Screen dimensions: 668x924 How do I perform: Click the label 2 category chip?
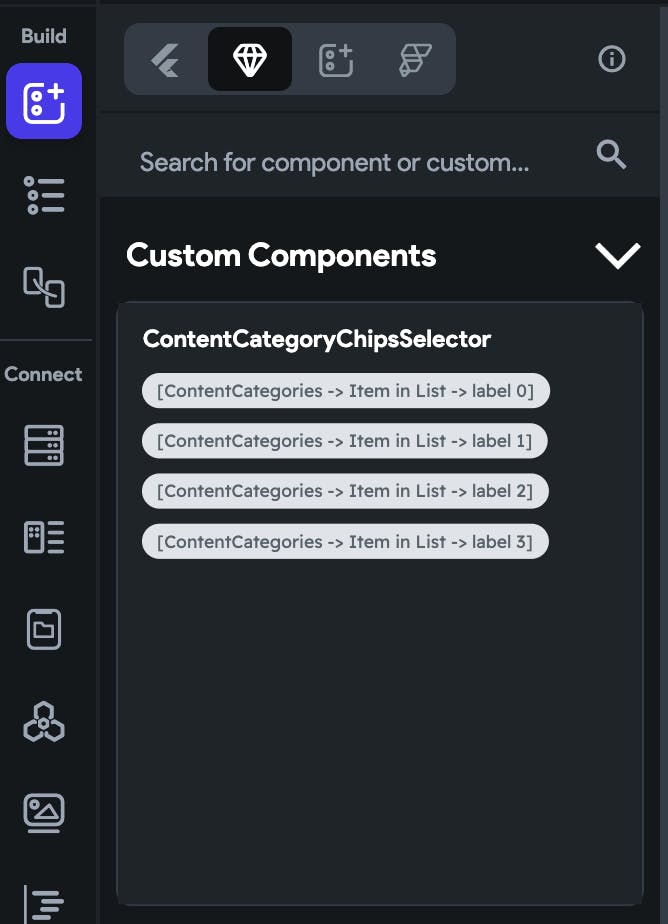tap(345, 490)
